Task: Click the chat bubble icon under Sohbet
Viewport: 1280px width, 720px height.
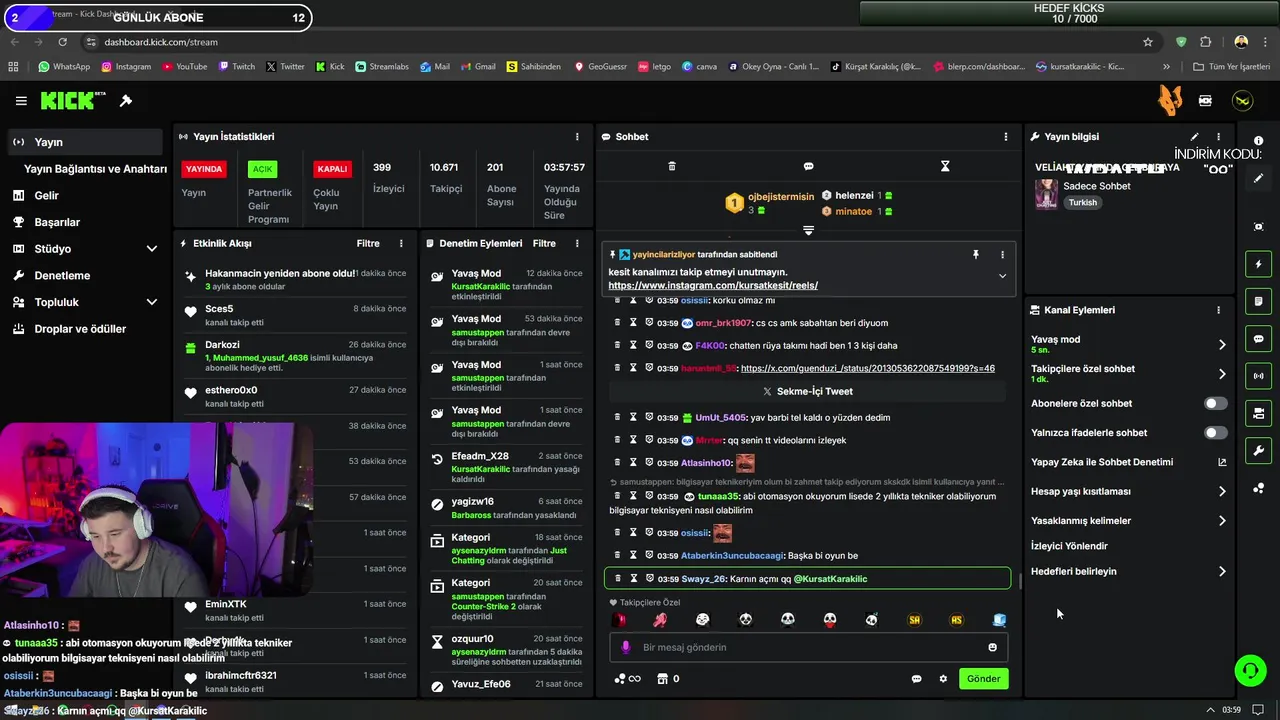Action: (x=808, y=166)
